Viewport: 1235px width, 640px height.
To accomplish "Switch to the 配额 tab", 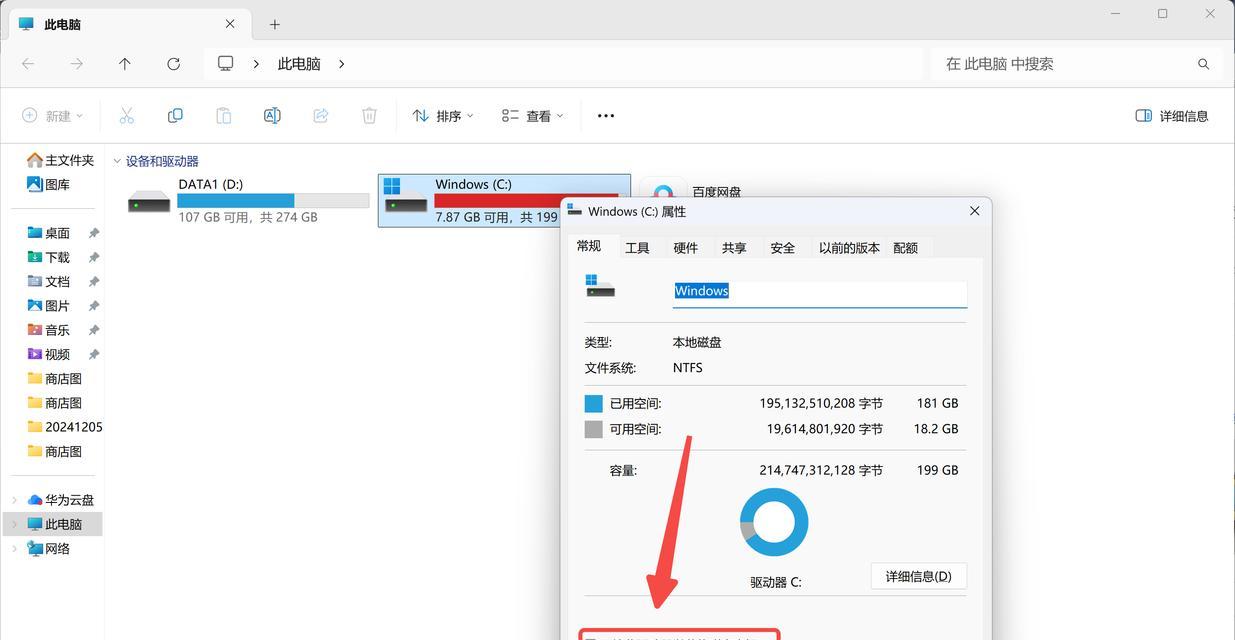I will coord(906,248).
